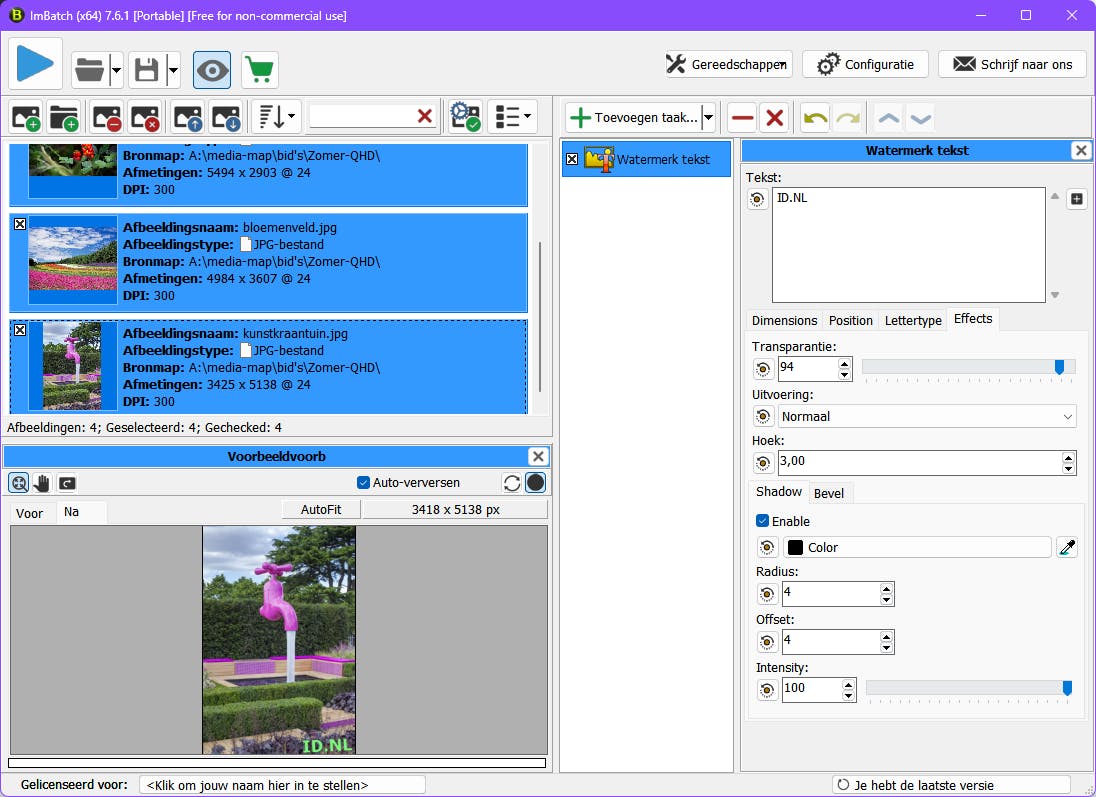Open the Gereedschappen dropdown menu
The width and height of the screenshot is (1096, 797).
coord(728,64)
